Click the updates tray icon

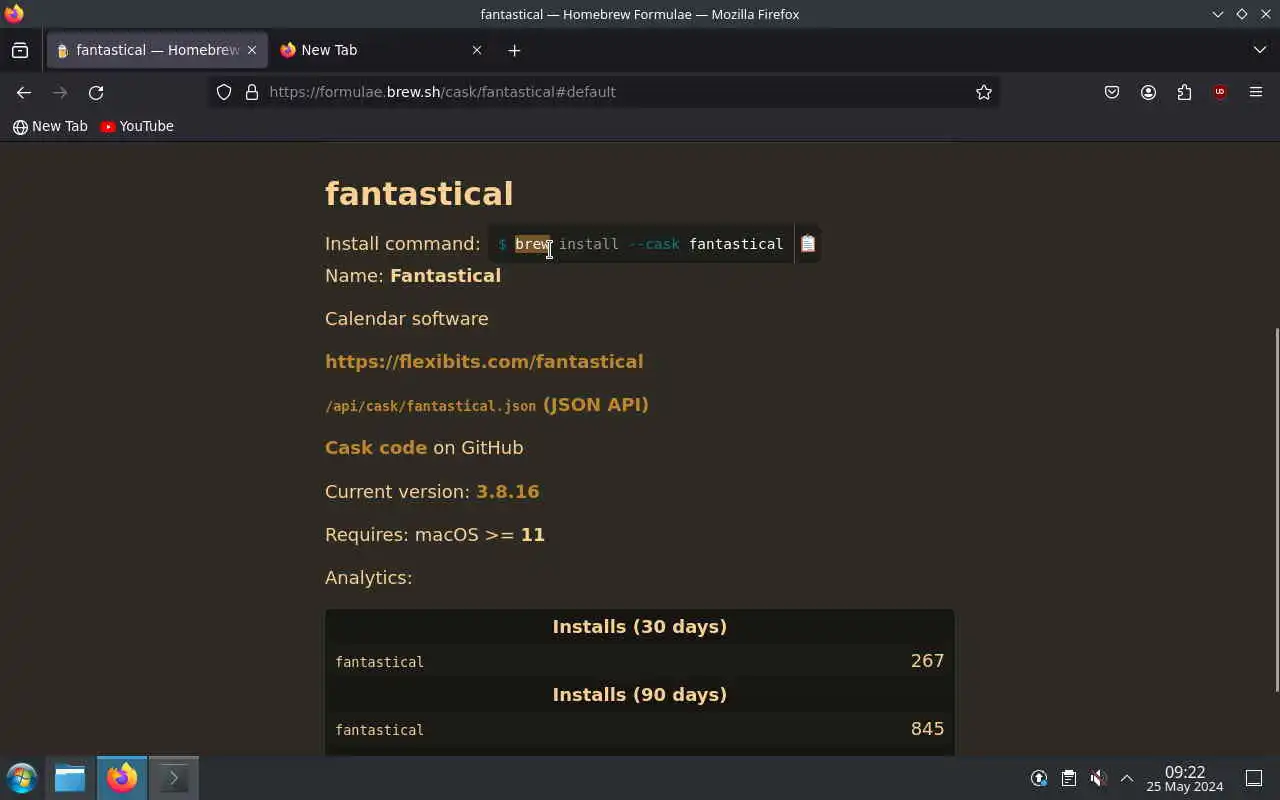pos(1039,778)
